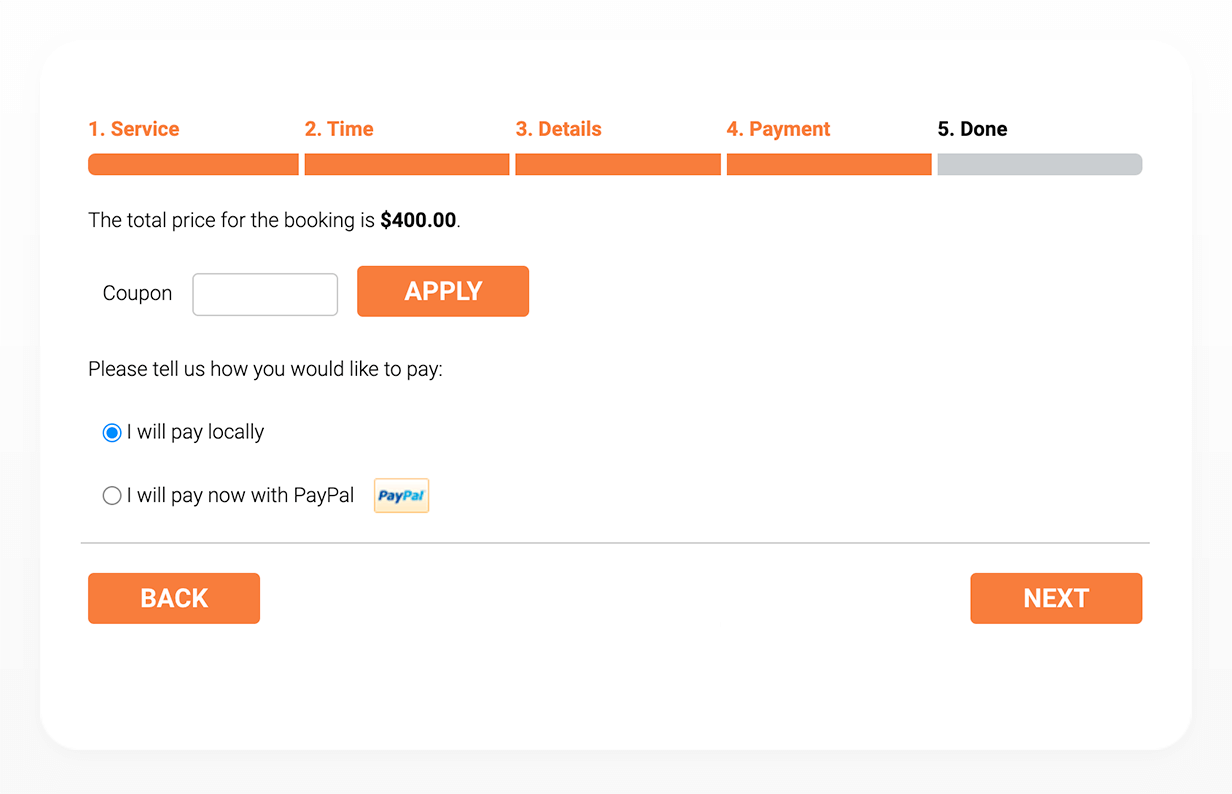Screen dimensions: 1232x794
Task: Click the Coupon input field
Action: pyautogui.click(x=265, y=294)
